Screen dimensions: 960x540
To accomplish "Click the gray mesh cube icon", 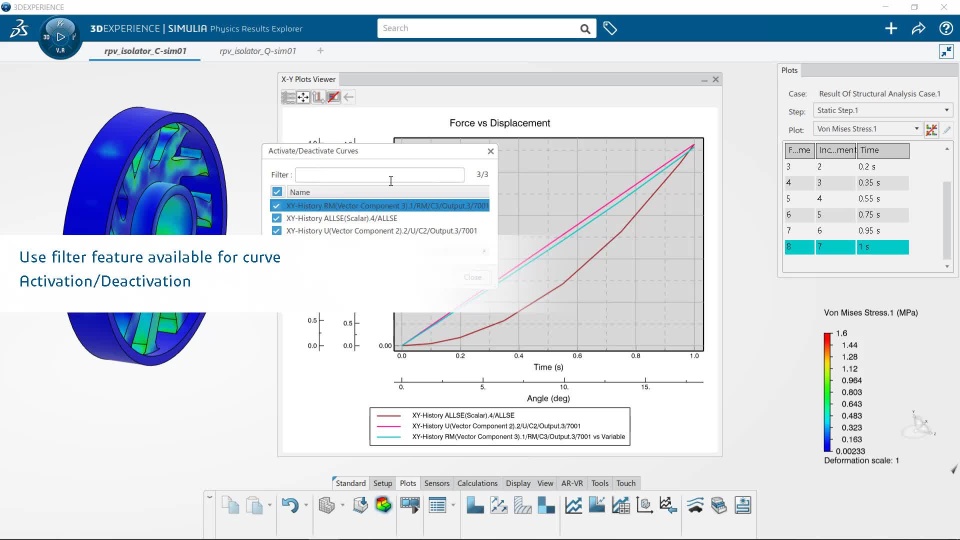I will click(x=327, y=505).
